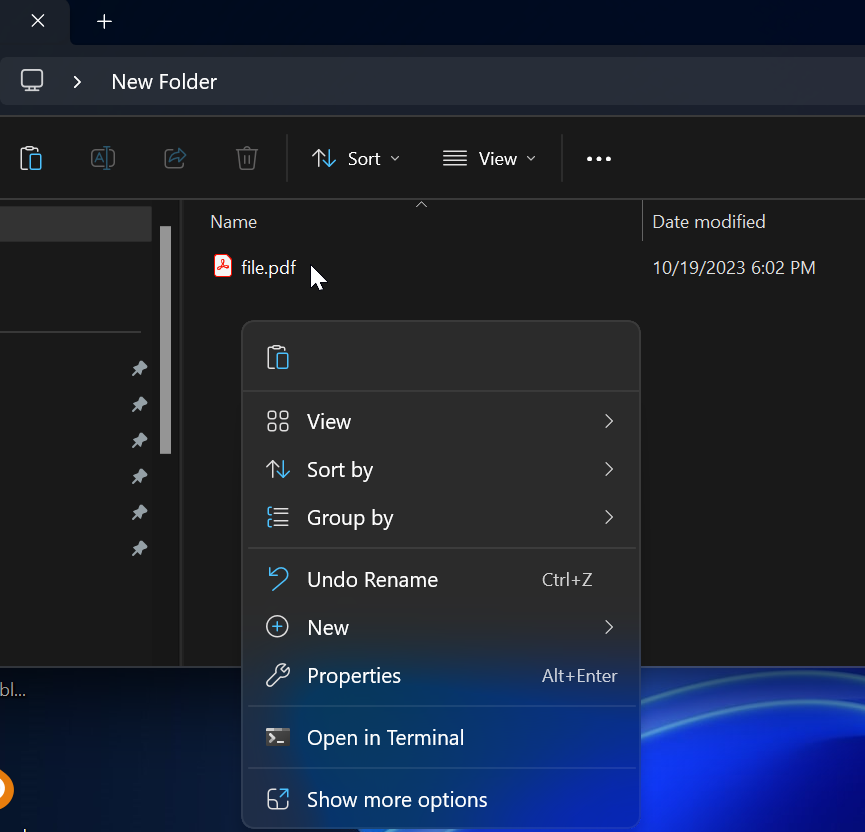Click the last pin icon in the navigation pane
The height and width of the screenshot is (832, 865).
coord(140,548)
